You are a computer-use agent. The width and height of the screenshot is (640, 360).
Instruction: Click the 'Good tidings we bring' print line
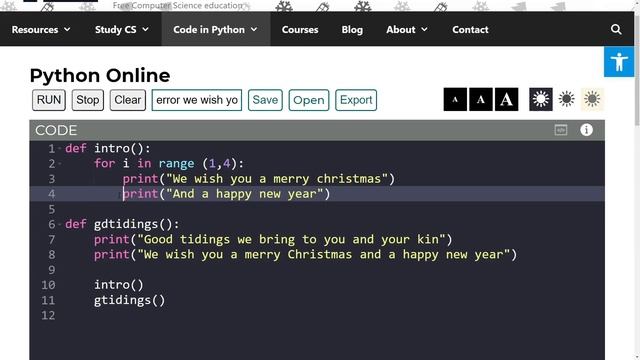pyautogui.click(x=273, y=239)
